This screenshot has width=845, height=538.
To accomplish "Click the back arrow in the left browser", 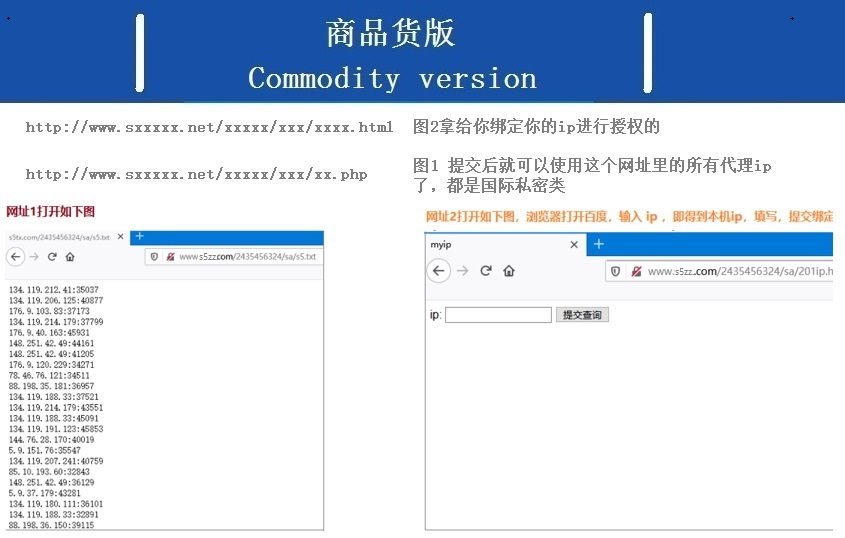I will click(16, 257).
